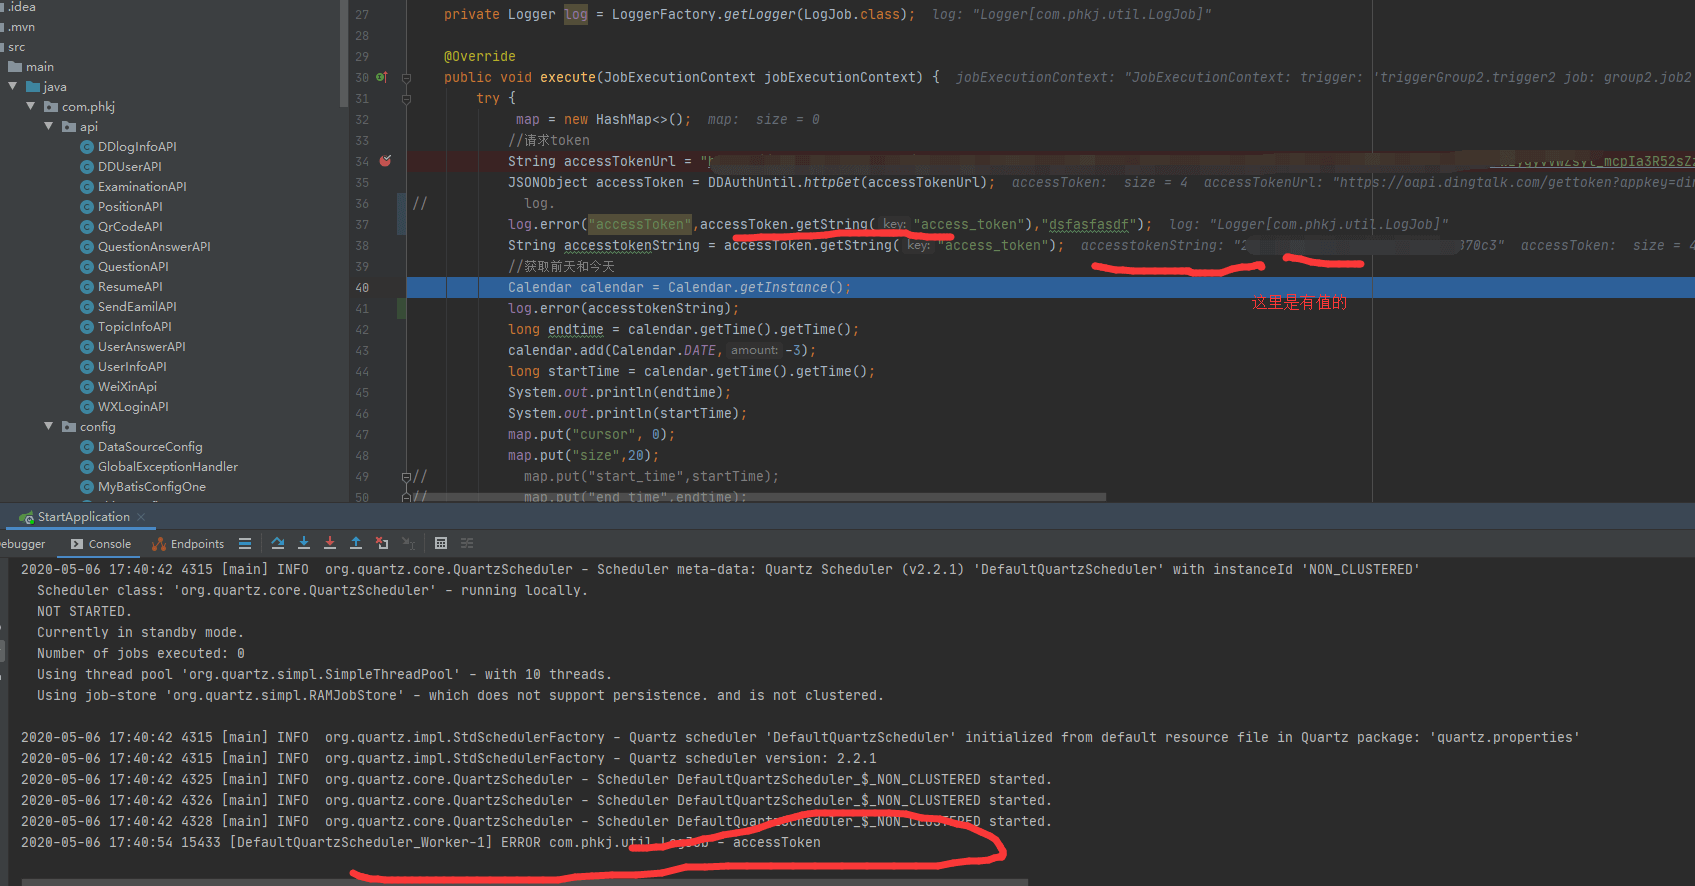Viewport: 1695px width, 886px height.
Task: Toggle the breakpoint on line 34
Action: click(x=386, y=161)
